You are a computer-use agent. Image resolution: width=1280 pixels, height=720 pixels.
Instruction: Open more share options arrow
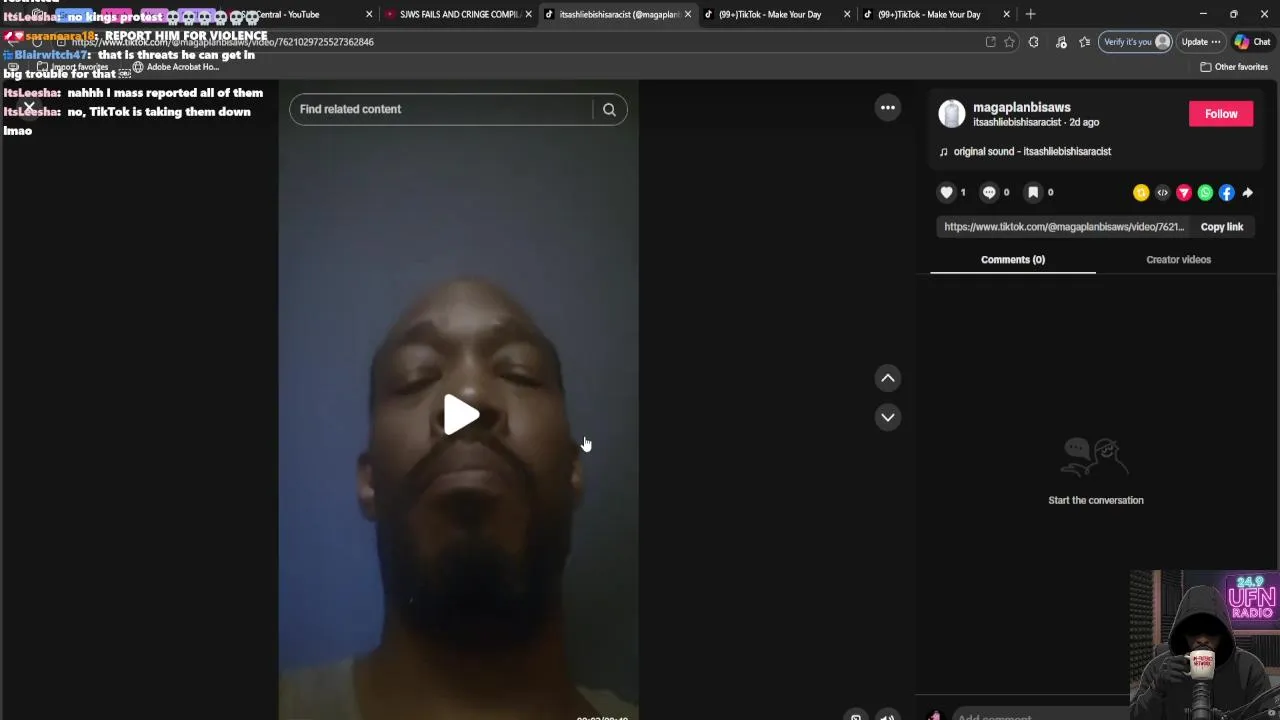1247,193
